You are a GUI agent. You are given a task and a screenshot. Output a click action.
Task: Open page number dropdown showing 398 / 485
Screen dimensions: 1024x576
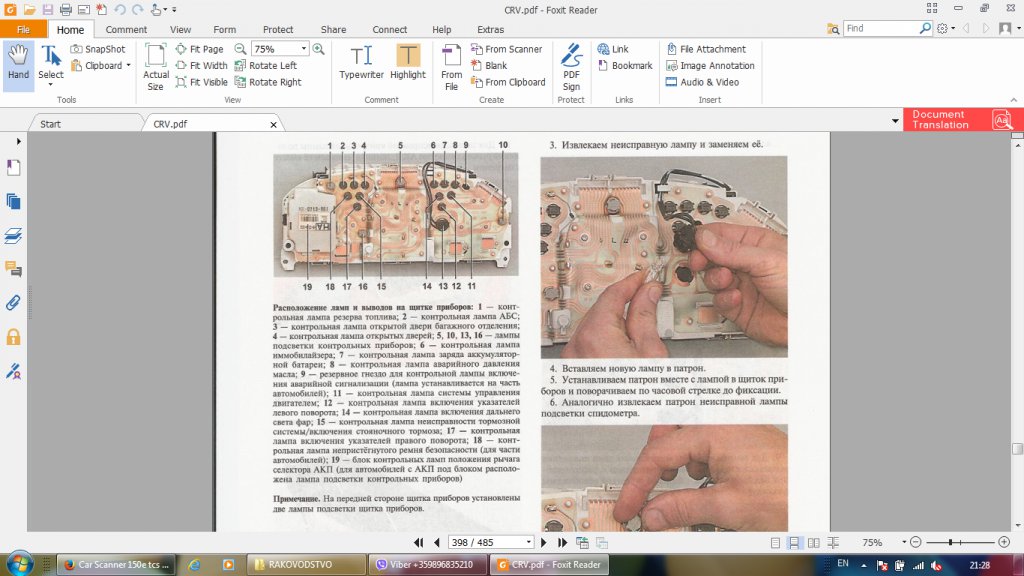[528, 542]
